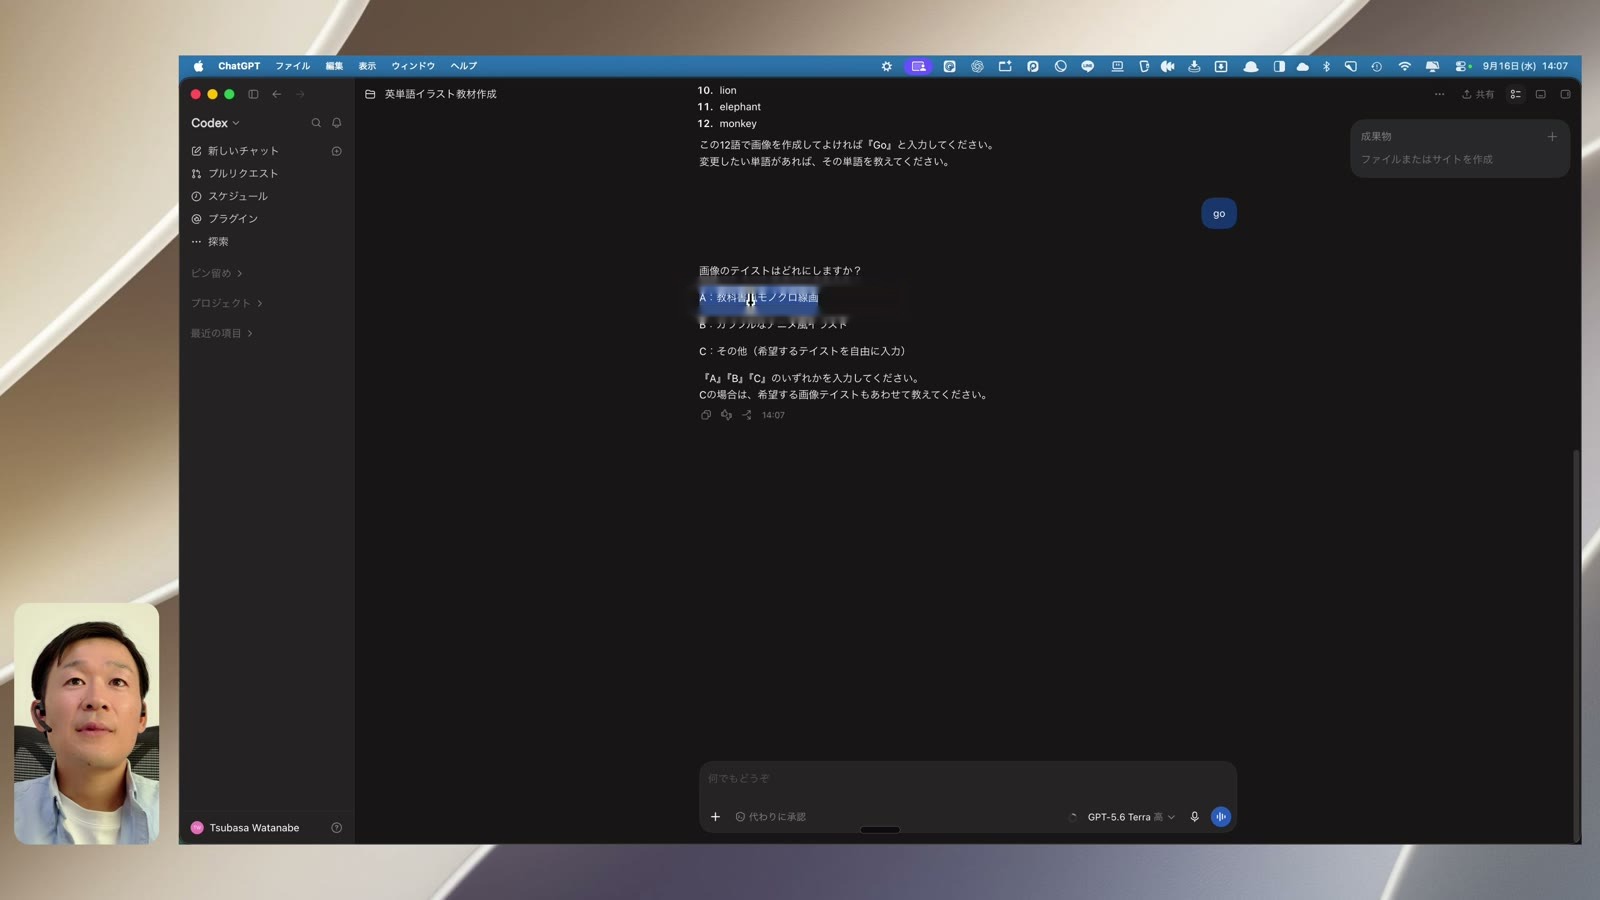Open the ヘルプ menu

pyautogui.click(x=463, y=66)
